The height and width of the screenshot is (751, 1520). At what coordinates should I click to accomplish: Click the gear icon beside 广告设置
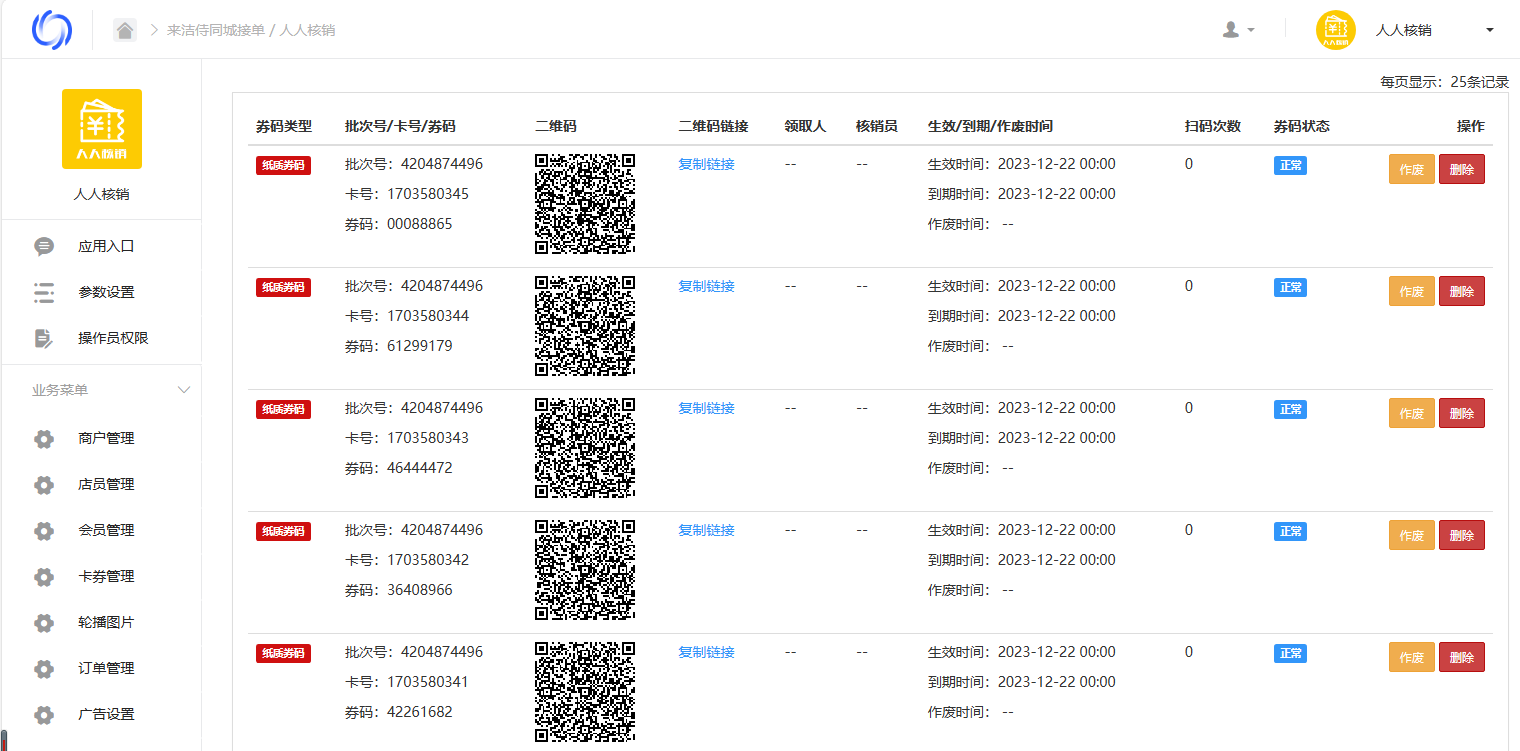click(44, 714)
